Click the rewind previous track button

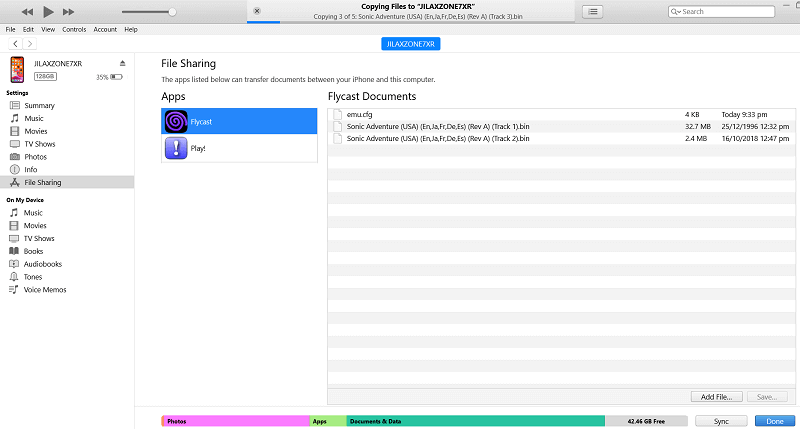[27, 12]
